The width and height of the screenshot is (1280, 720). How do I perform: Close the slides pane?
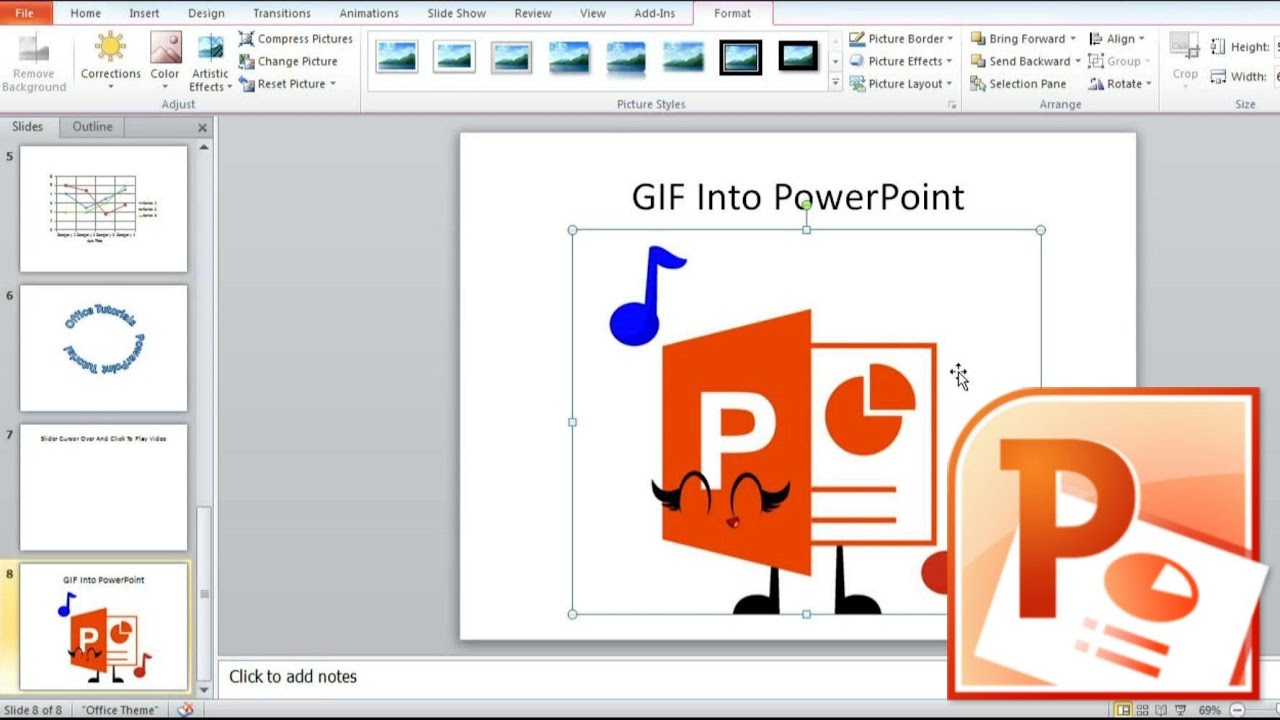pyautogui.click(x=202, y=128)
